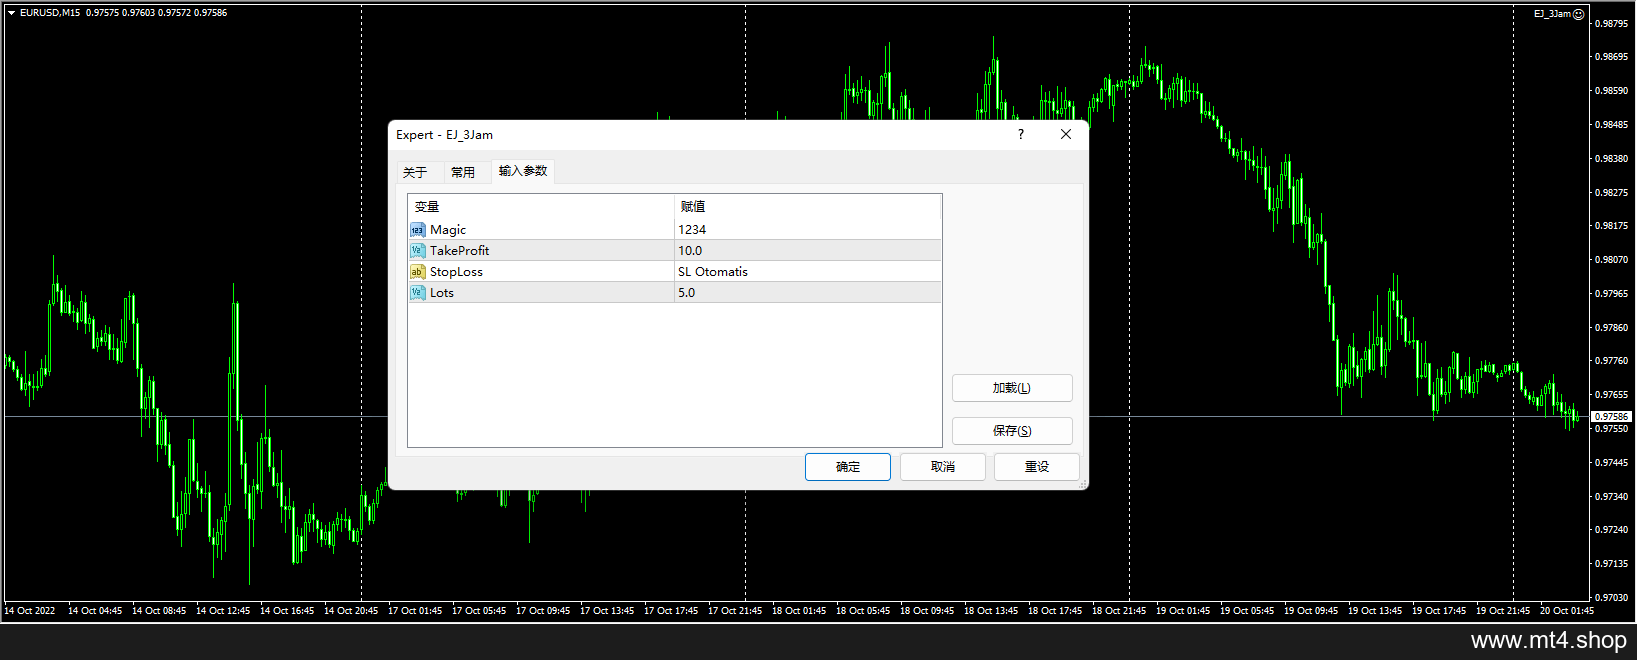
Task: Click the Lots value type icon
Action: (417, 293)
